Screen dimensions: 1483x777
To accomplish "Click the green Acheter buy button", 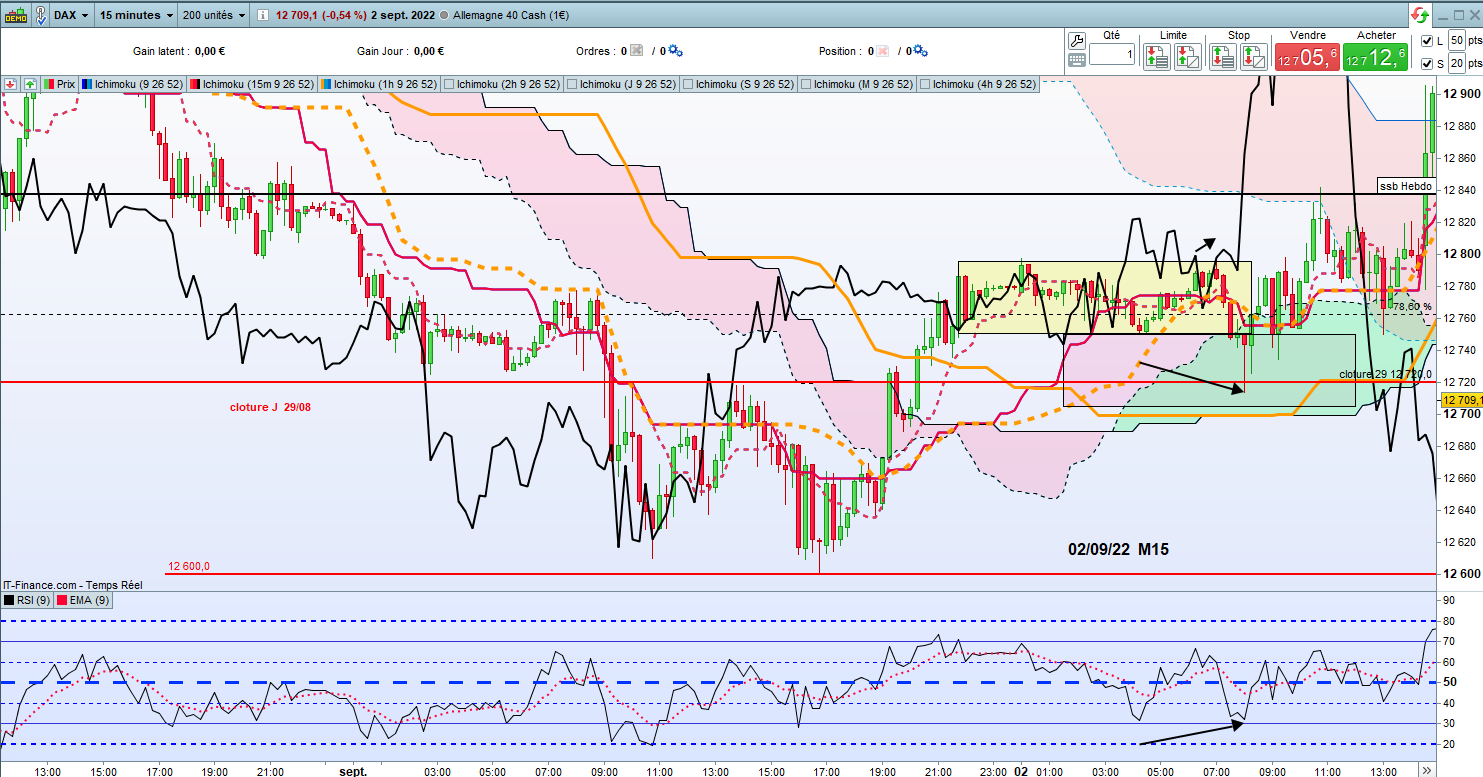I will [x=1375, y=57].
